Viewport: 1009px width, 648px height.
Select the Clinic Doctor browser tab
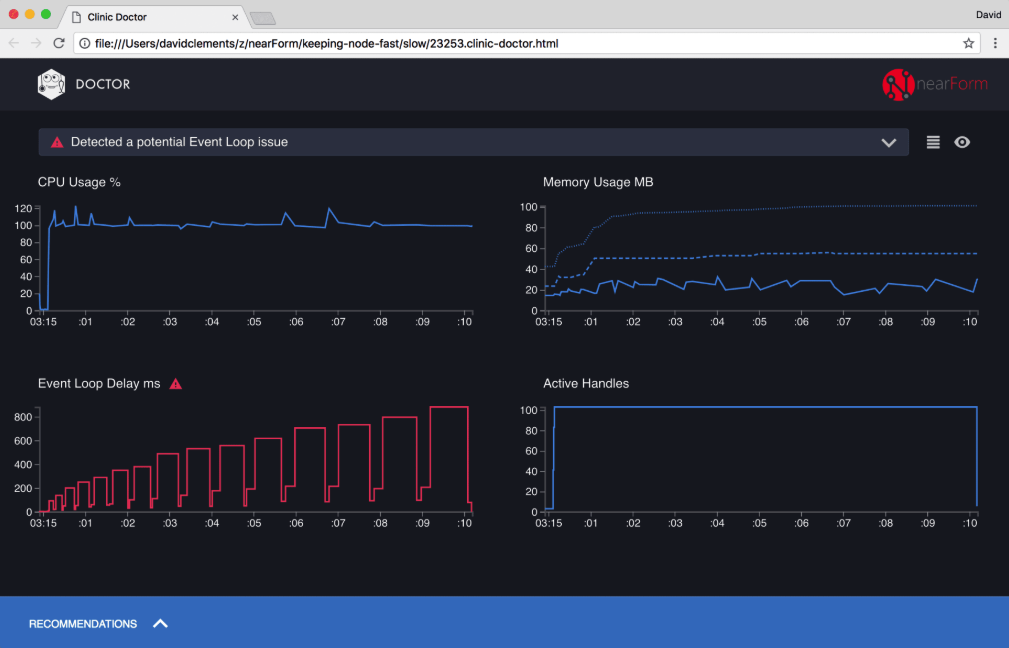coord(154,17)
